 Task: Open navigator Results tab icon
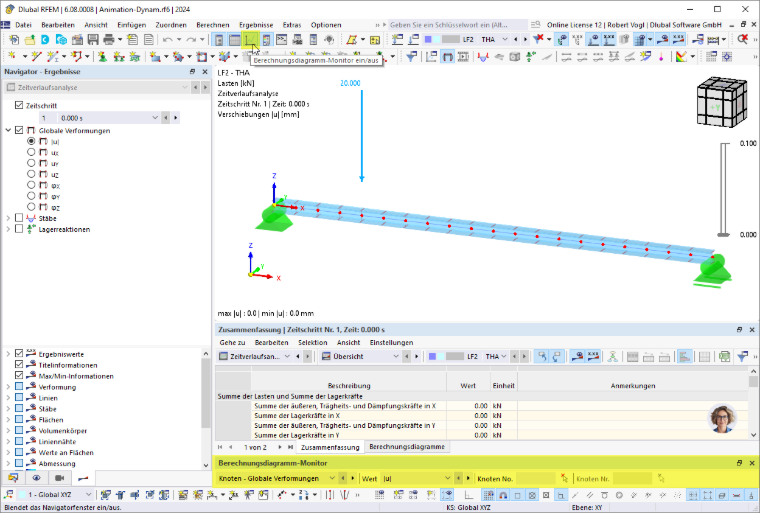[83, 478]
